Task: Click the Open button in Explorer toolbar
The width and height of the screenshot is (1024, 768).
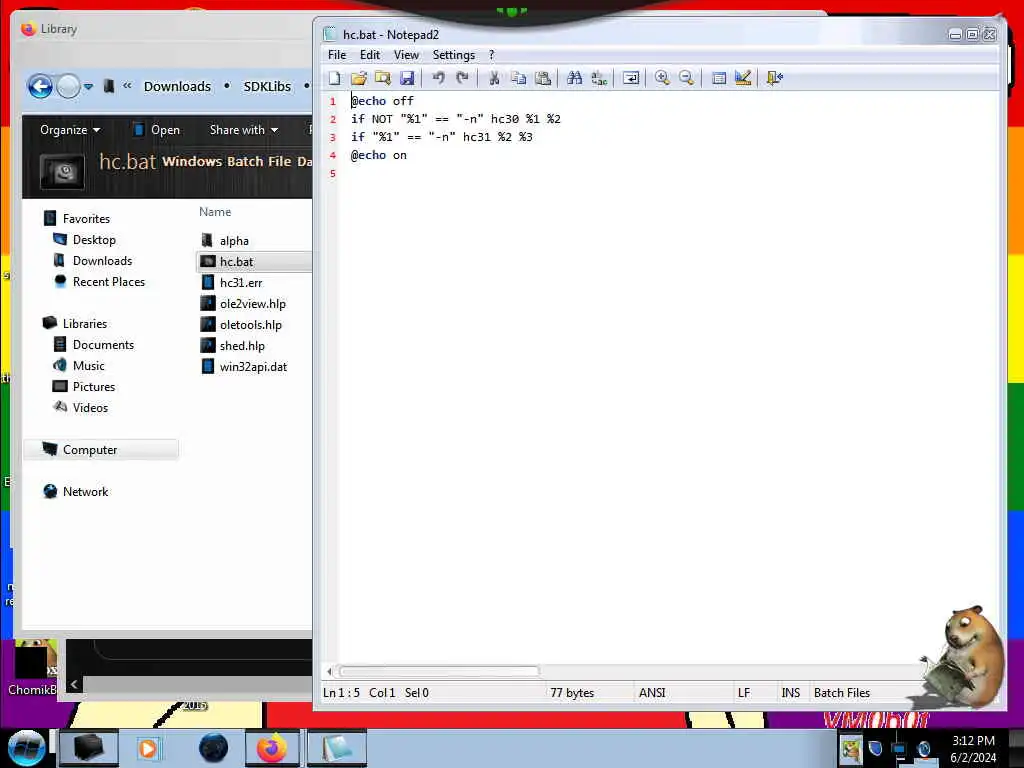Action: tap(157, 130)
